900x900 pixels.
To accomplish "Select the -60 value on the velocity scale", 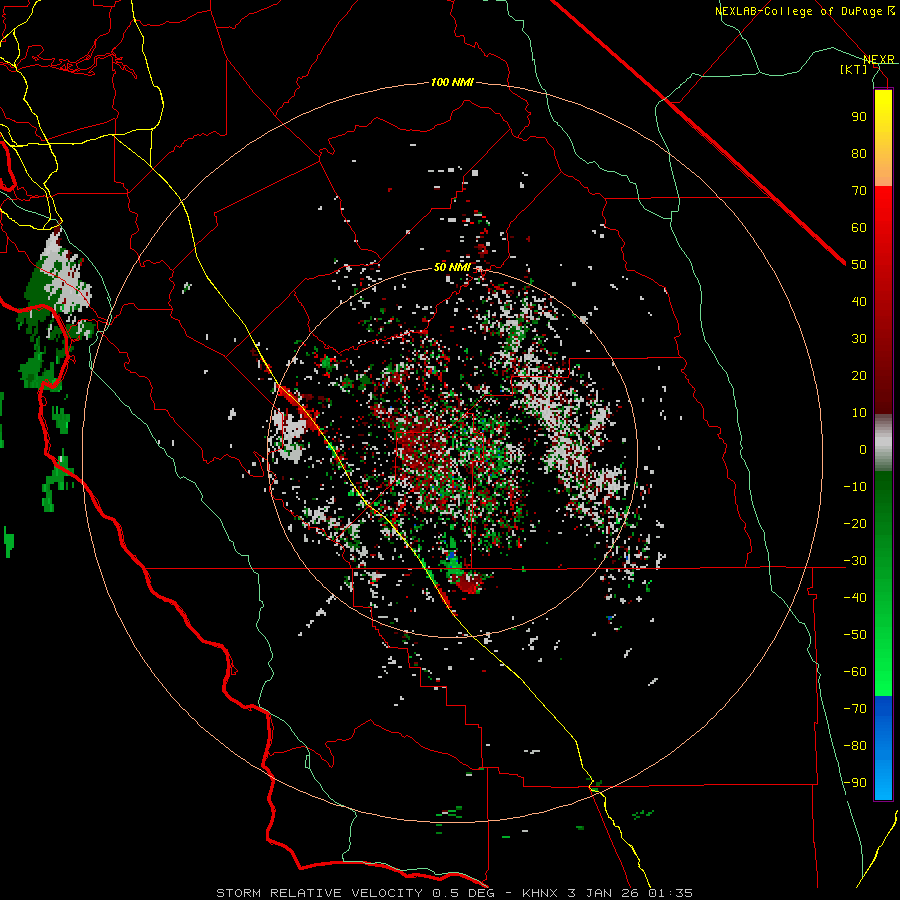I will coord(855,672).
